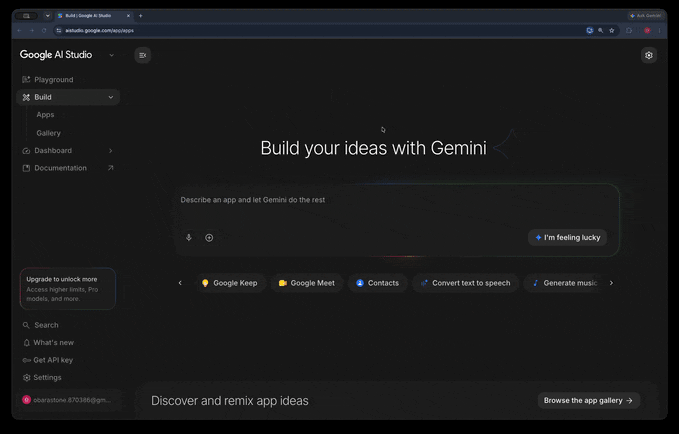The image size is (679, 434).
Task: Click the Build tools icon in sidebar
Action: click(x=26, y=97)
